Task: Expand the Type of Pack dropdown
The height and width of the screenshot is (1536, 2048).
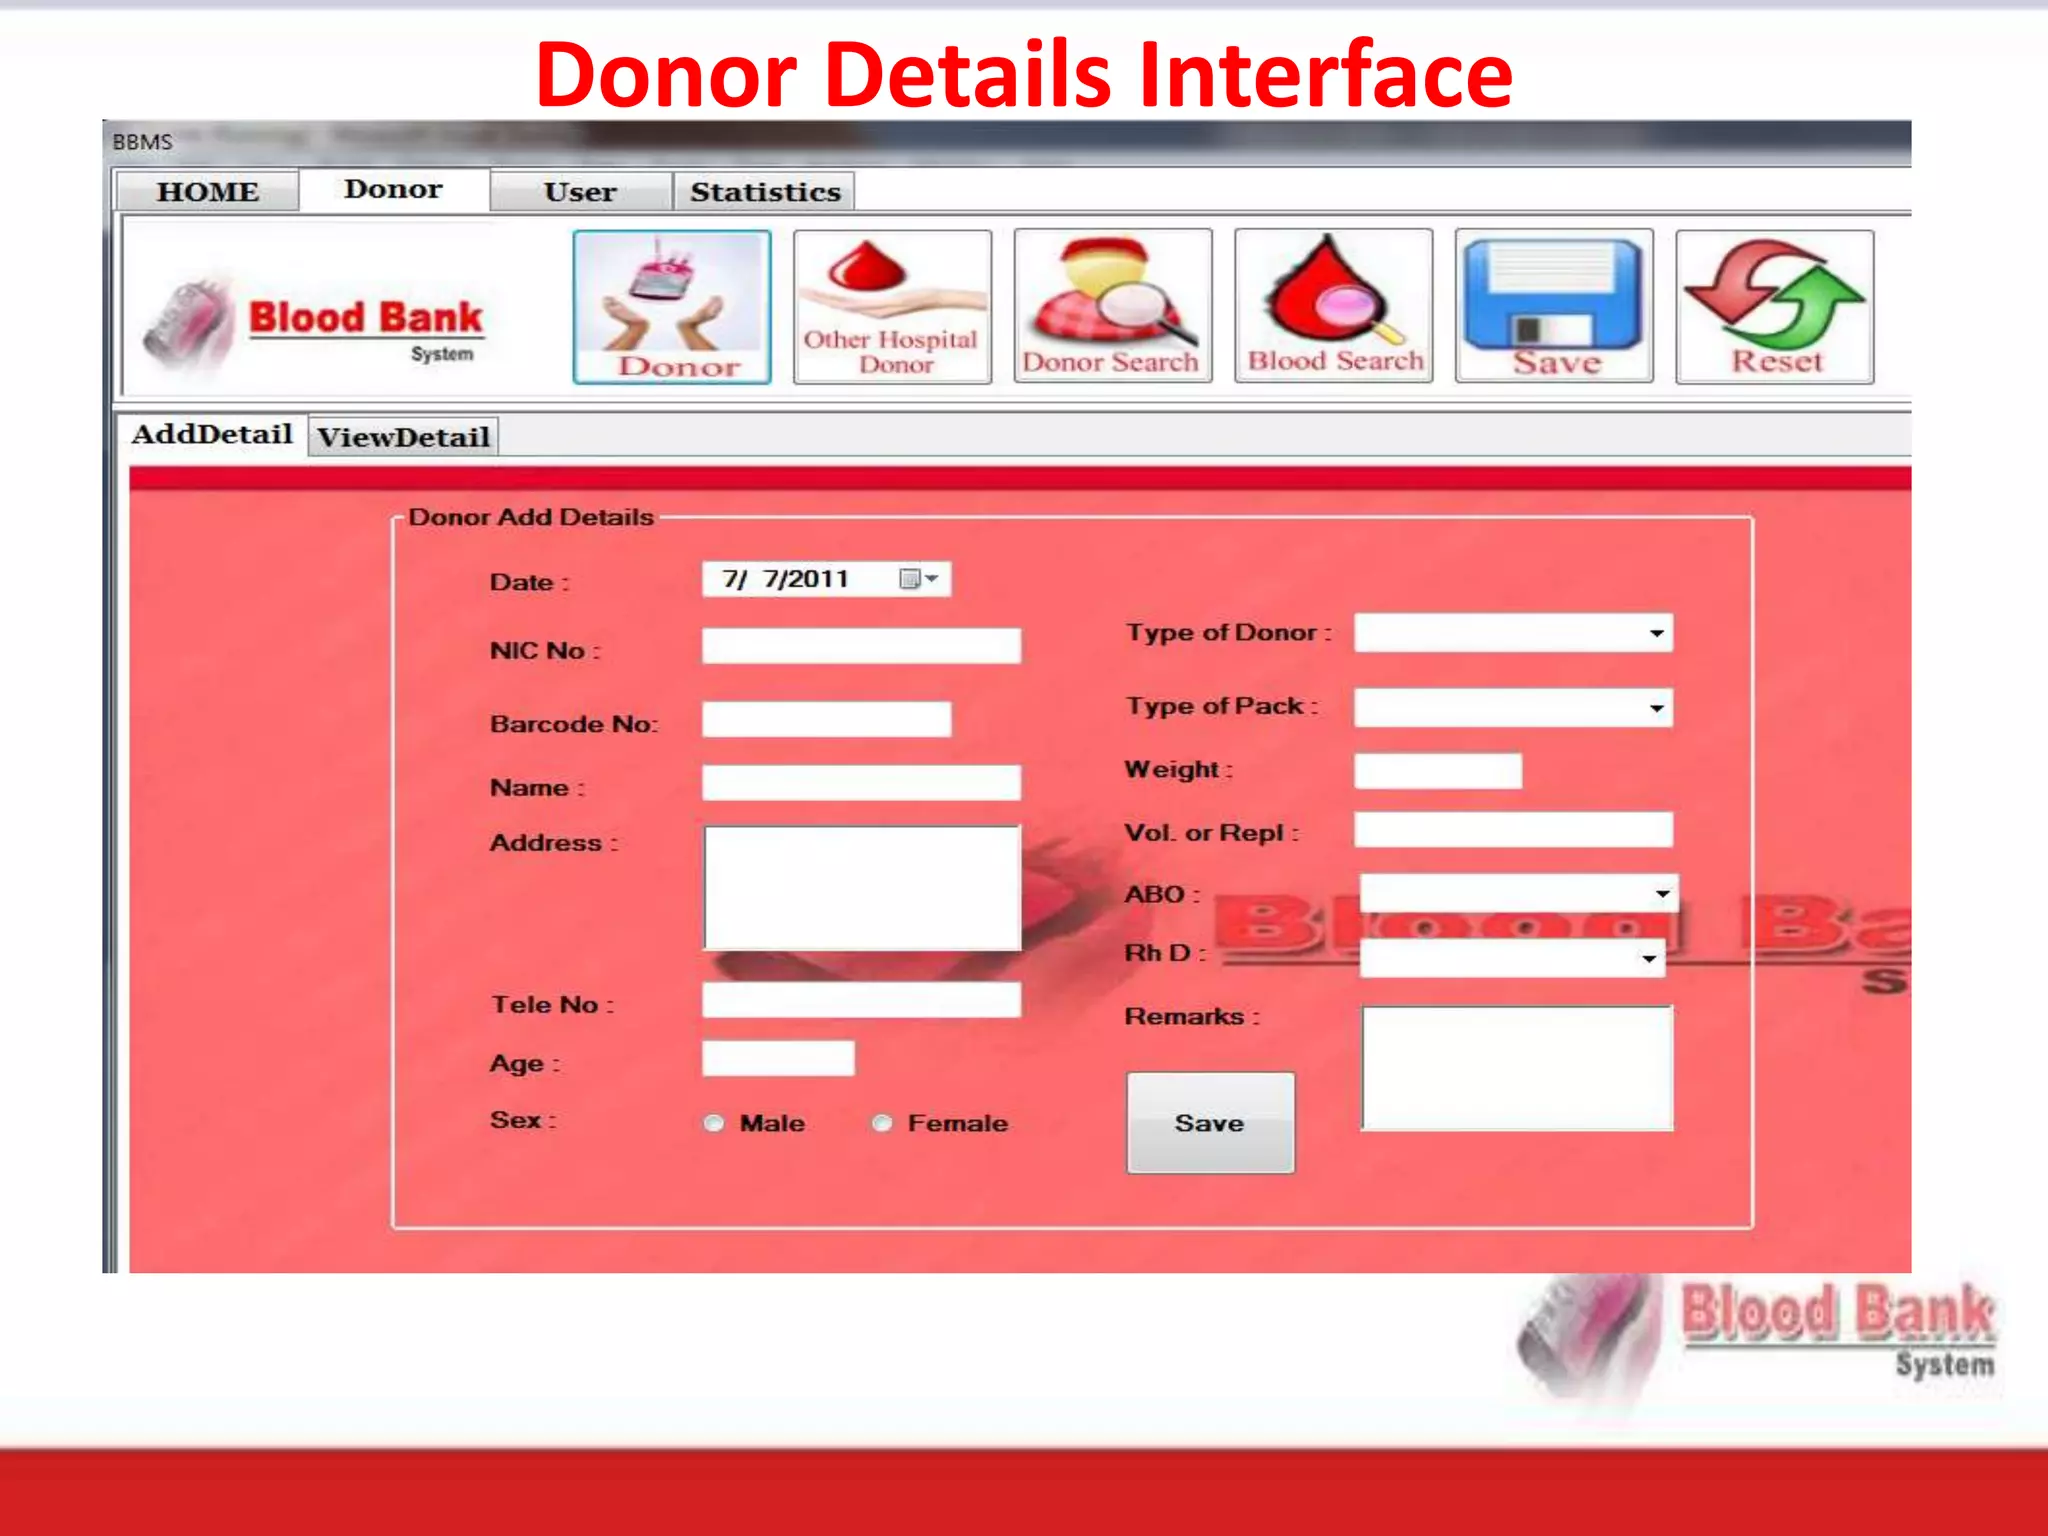Action: pyautogui.click(x=1656, y=708)
